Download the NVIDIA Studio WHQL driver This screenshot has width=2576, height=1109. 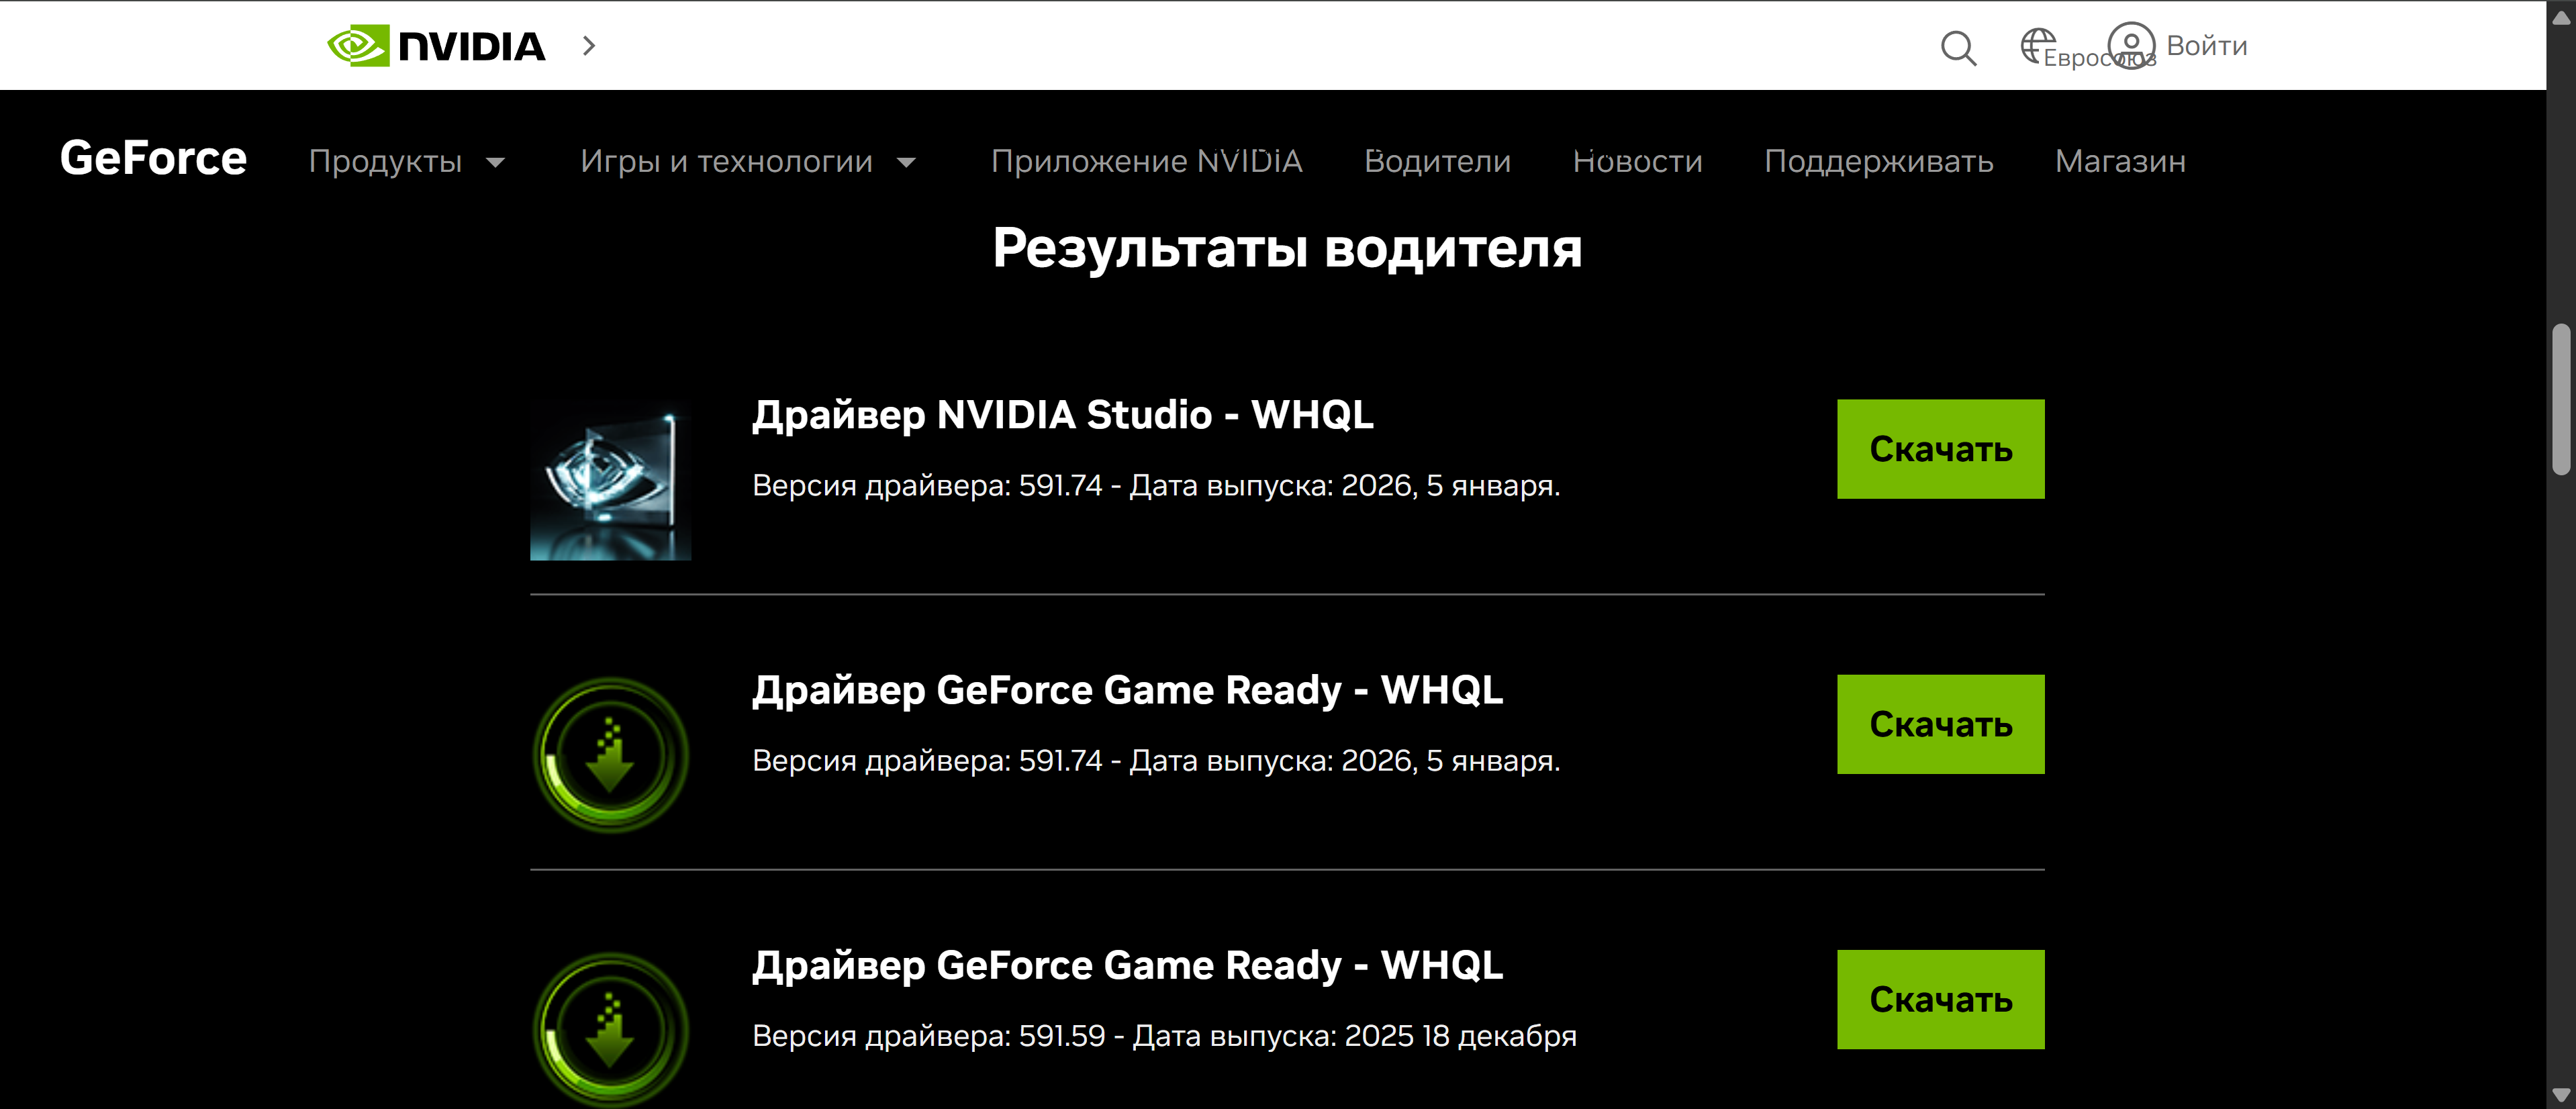coord(1940,450)
